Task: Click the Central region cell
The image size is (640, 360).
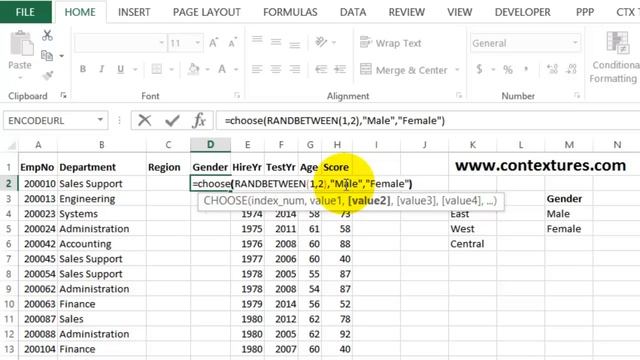Action: [x=473, y=244]
